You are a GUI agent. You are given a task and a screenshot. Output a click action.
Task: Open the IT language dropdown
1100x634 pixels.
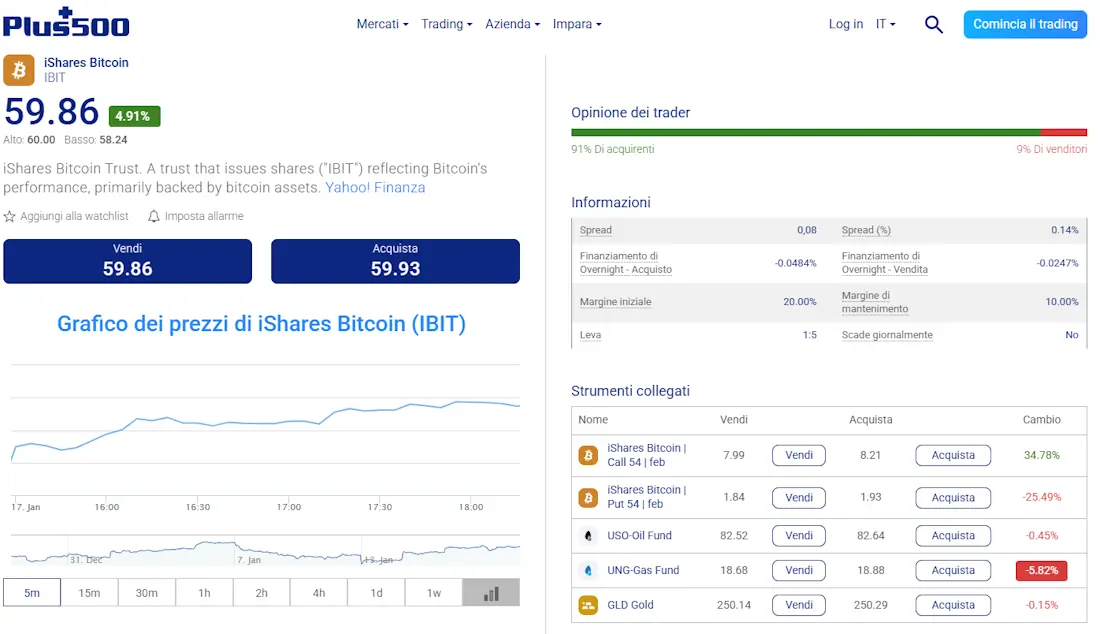(x=886, y=24)
